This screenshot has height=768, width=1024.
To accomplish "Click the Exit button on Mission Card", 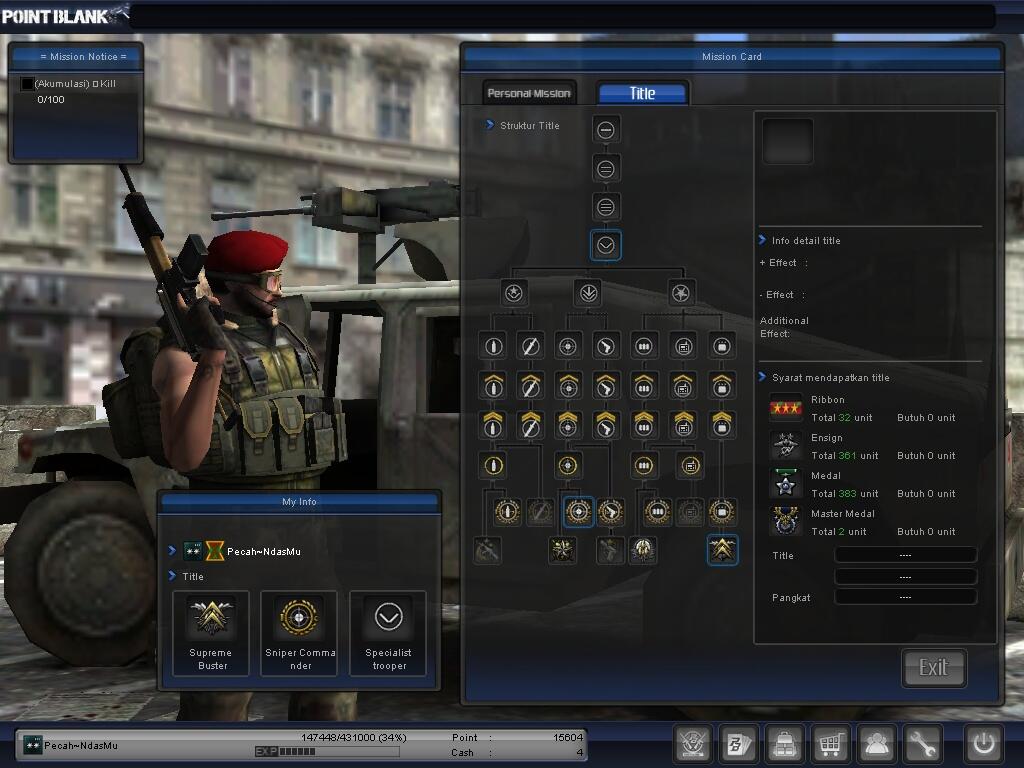I will coord(933,667).
